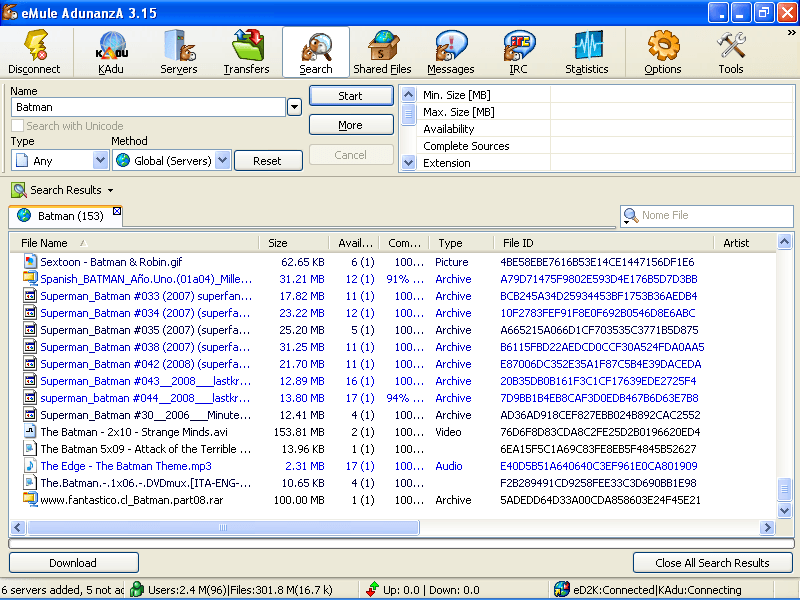Click the Download button
Screen dimensions: 800x600
(73, 563)
